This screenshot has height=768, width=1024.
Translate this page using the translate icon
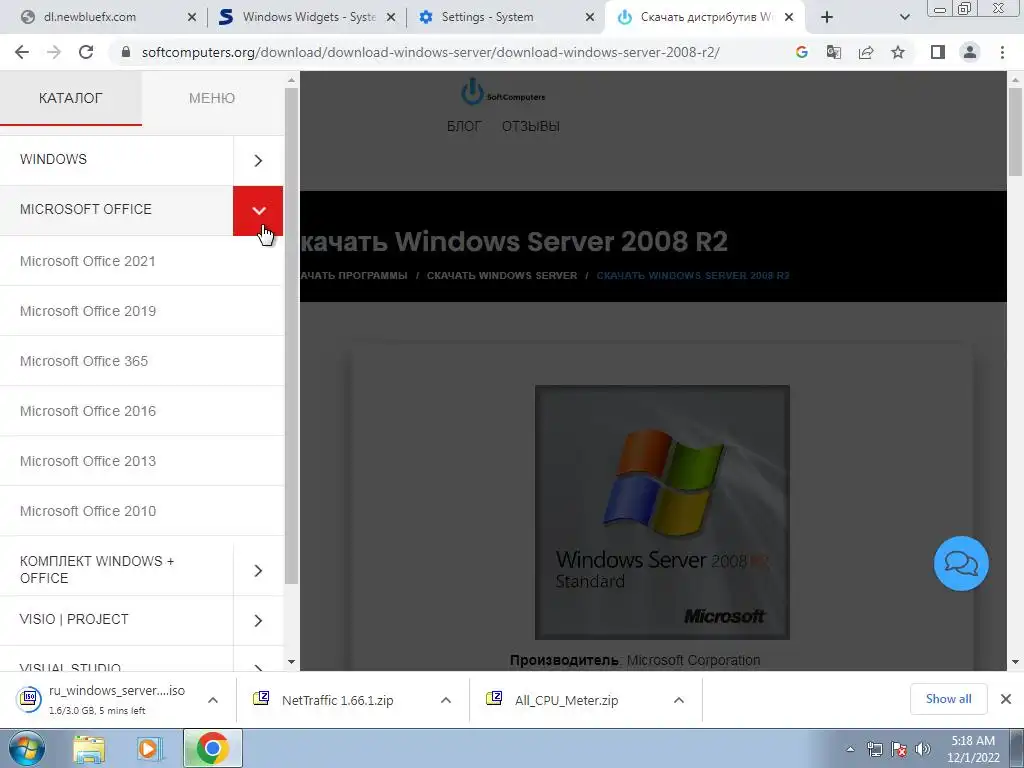tap(833, 52)
